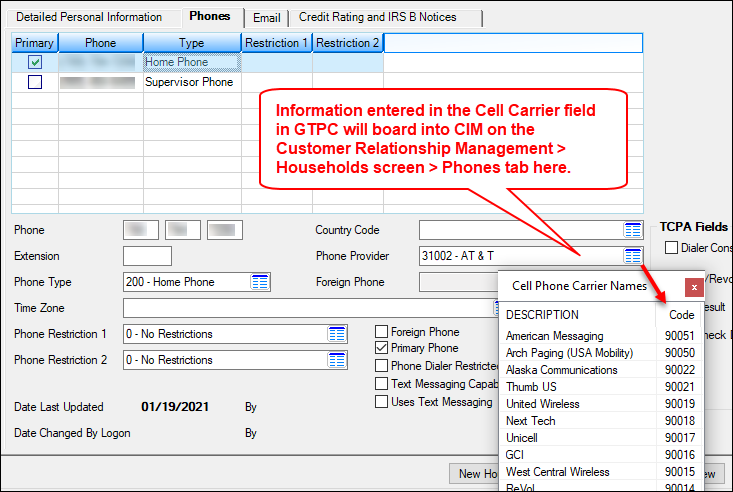Viewport: 733px width, 492px height.
Task: Click carrier code 90051
Action: coord(680,336)
